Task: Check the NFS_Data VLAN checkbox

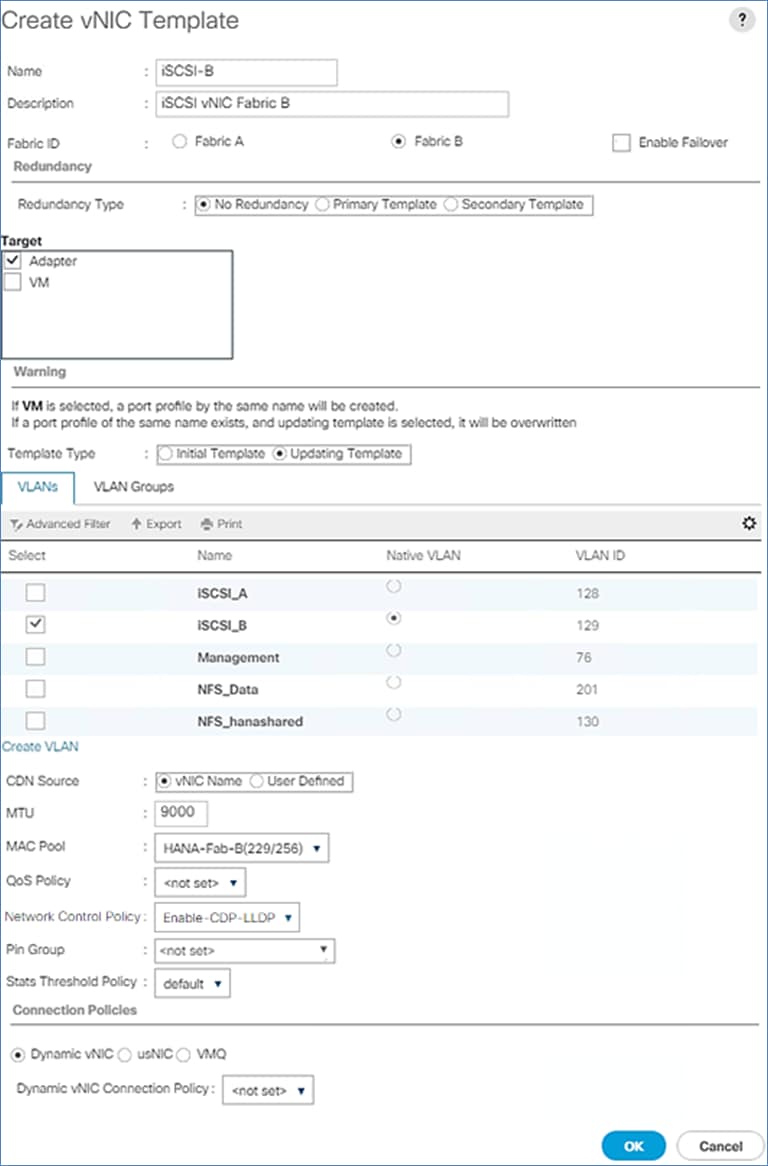Action: (x=35, y=689)
